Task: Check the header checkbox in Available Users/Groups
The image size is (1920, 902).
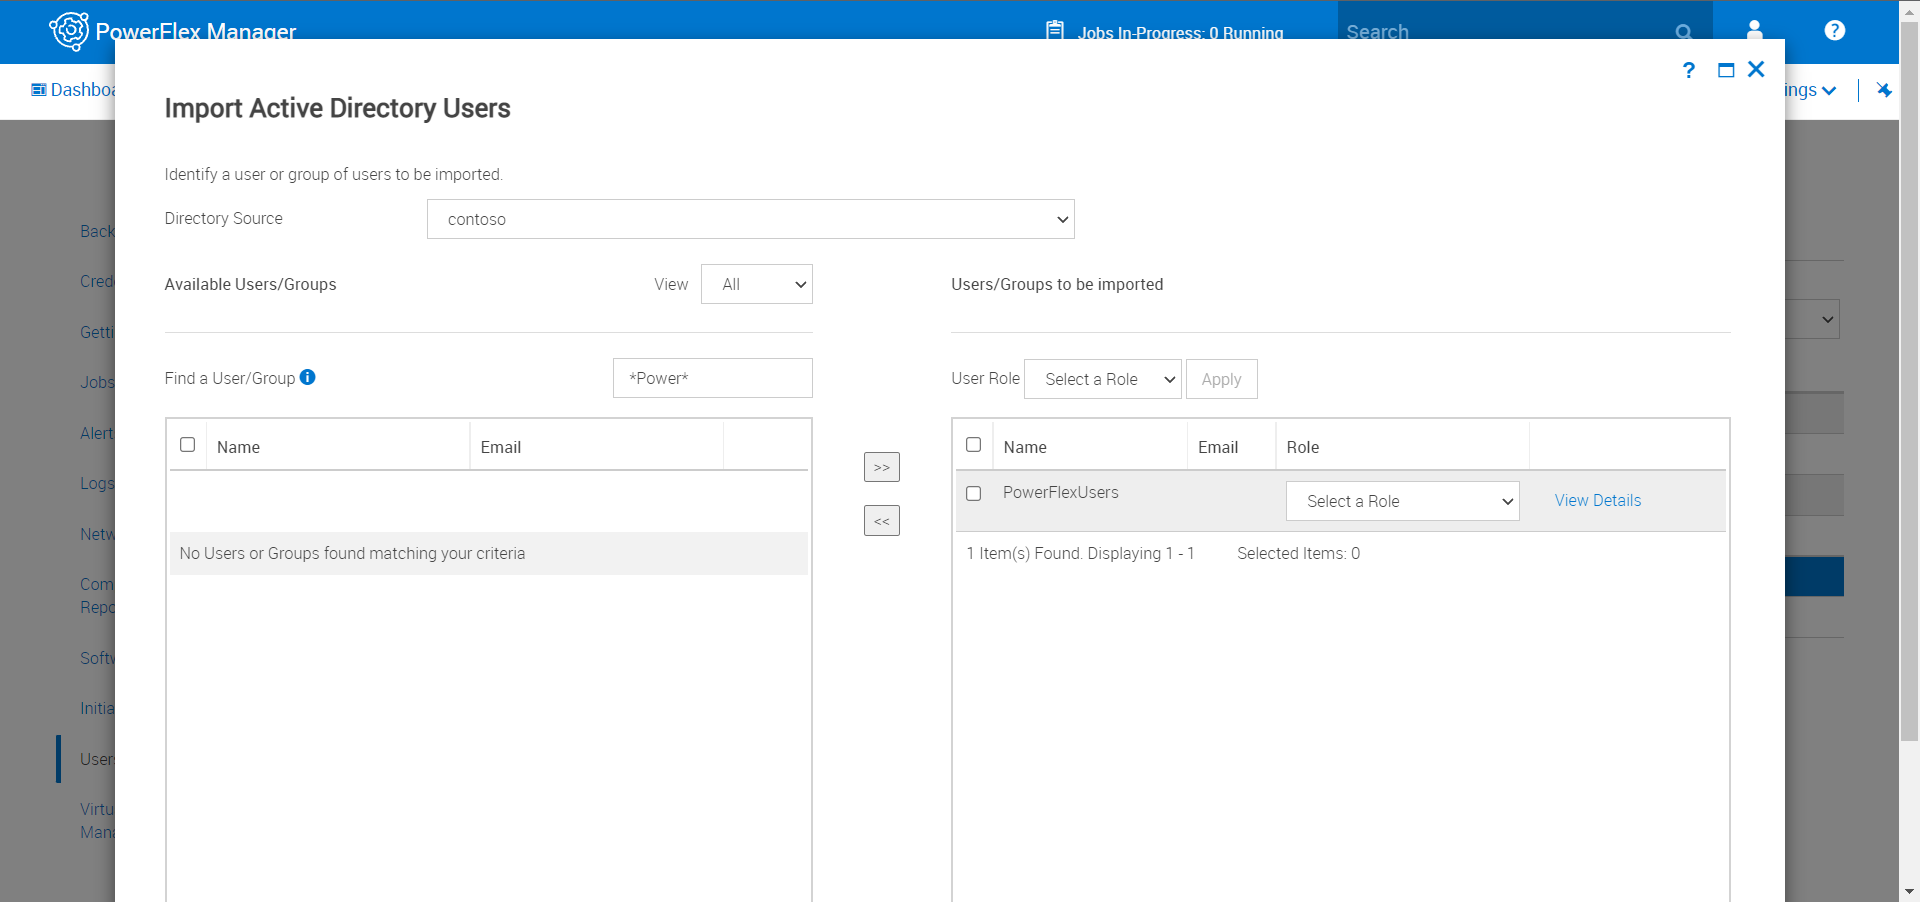Action: tap(187, 444)
